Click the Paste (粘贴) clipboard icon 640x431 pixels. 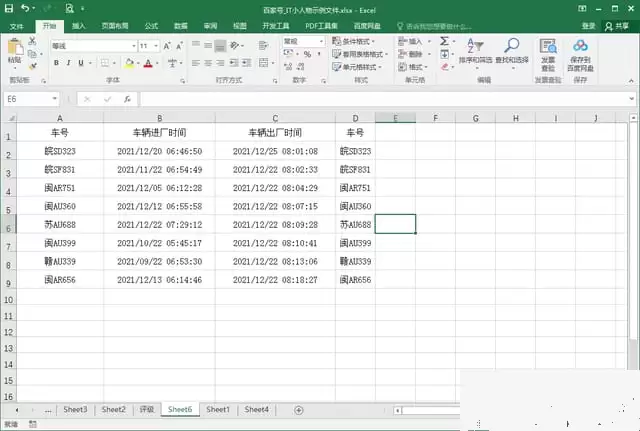[x=15, y=47]
